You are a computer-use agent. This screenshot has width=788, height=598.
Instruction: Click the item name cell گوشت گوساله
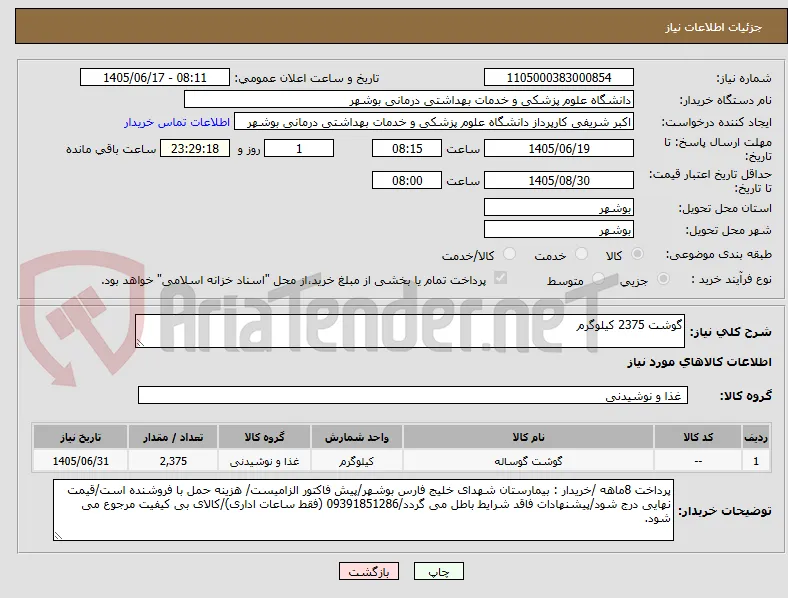(528, 461)
